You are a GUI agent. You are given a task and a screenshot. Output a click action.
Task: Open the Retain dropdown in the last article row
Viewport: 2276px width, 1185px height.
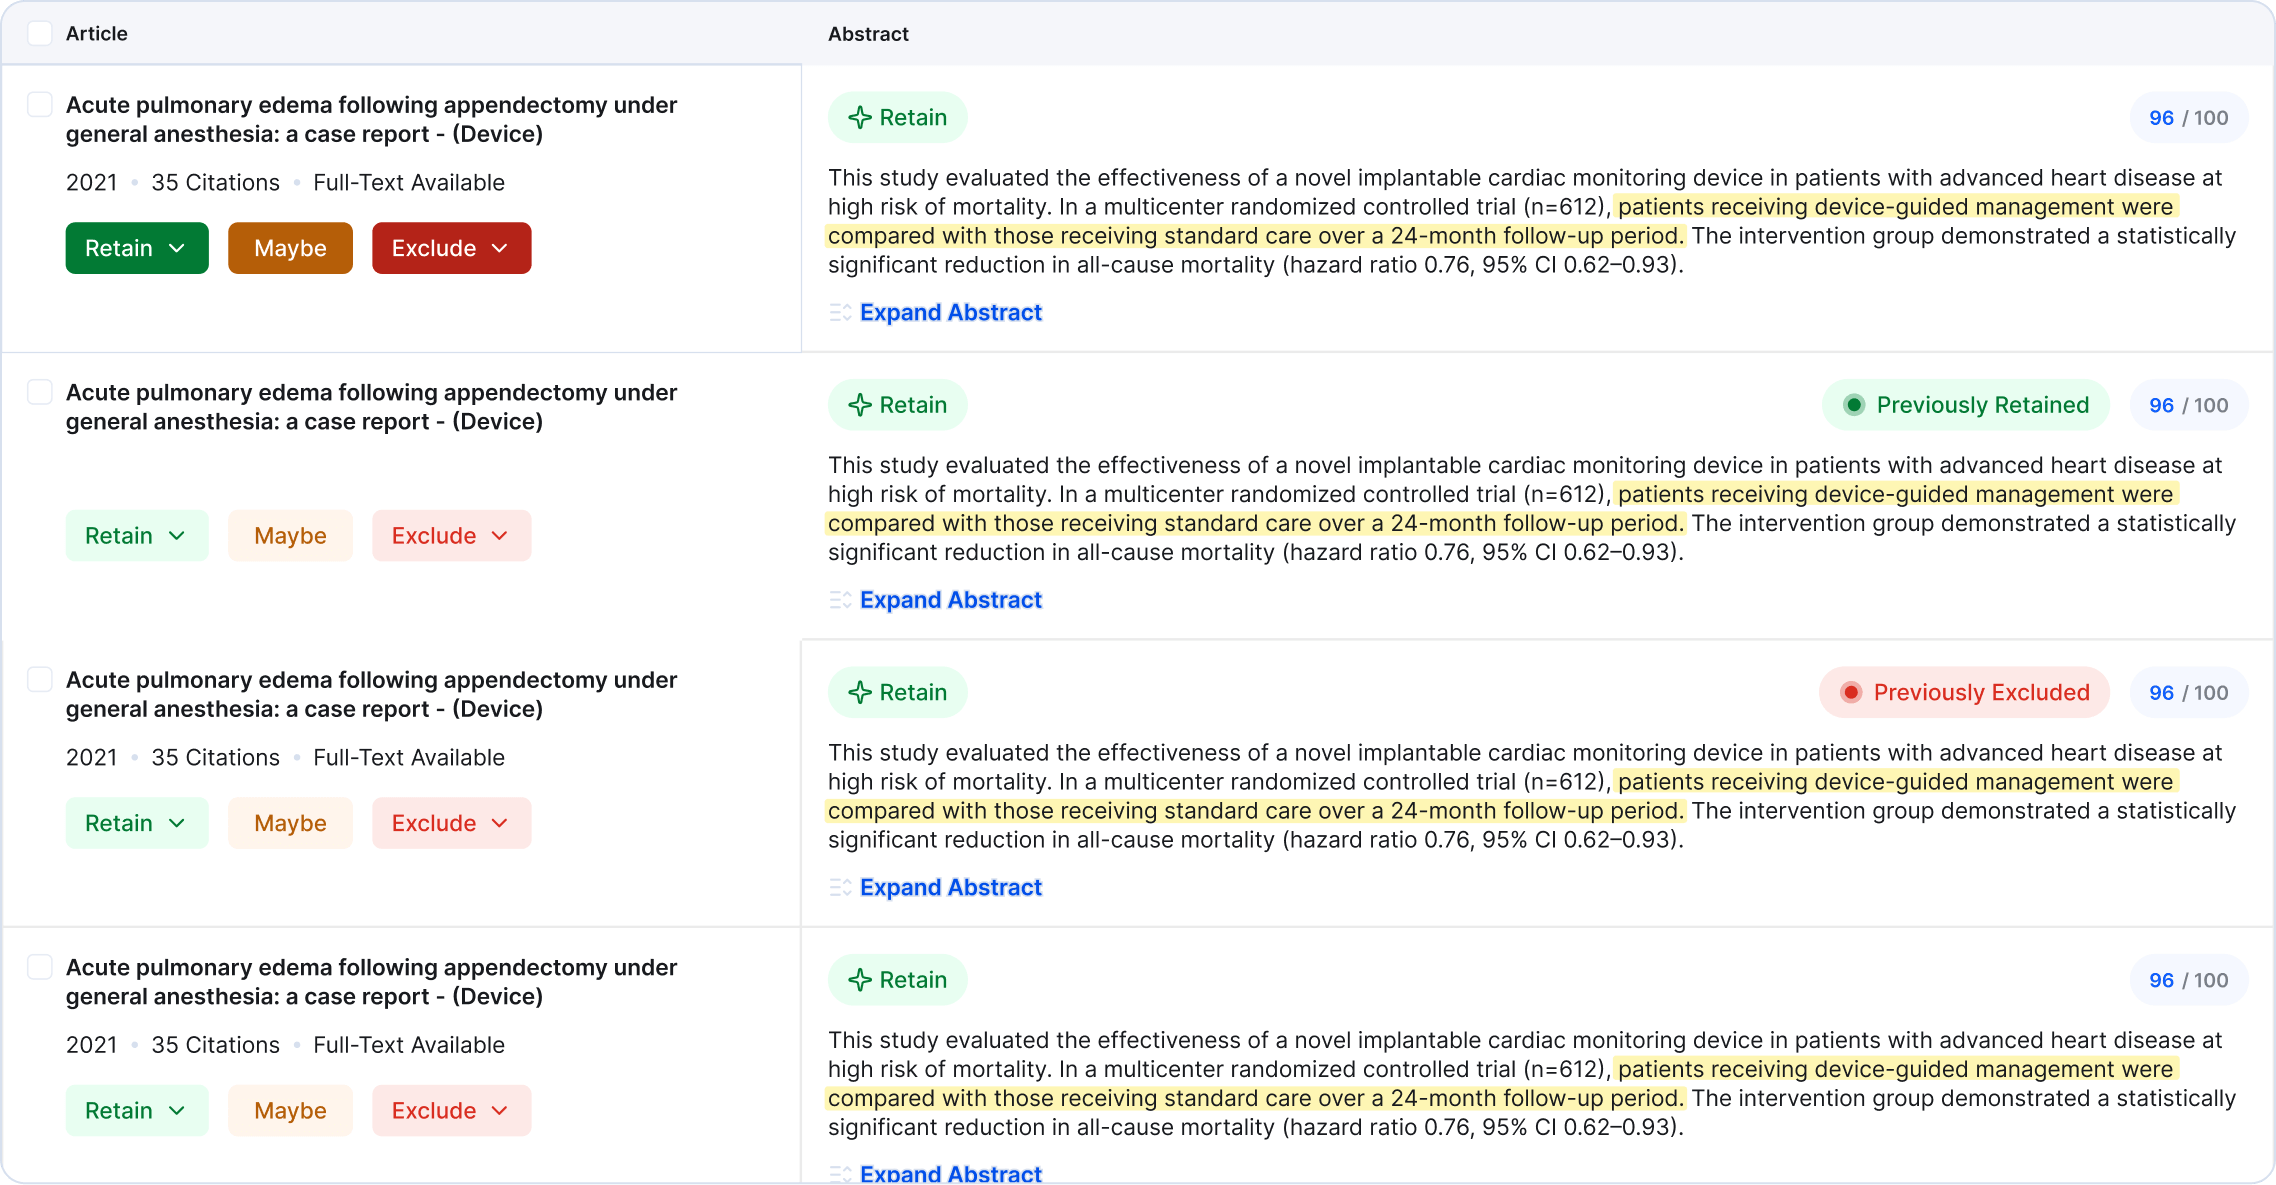(x=137, y=1110)
